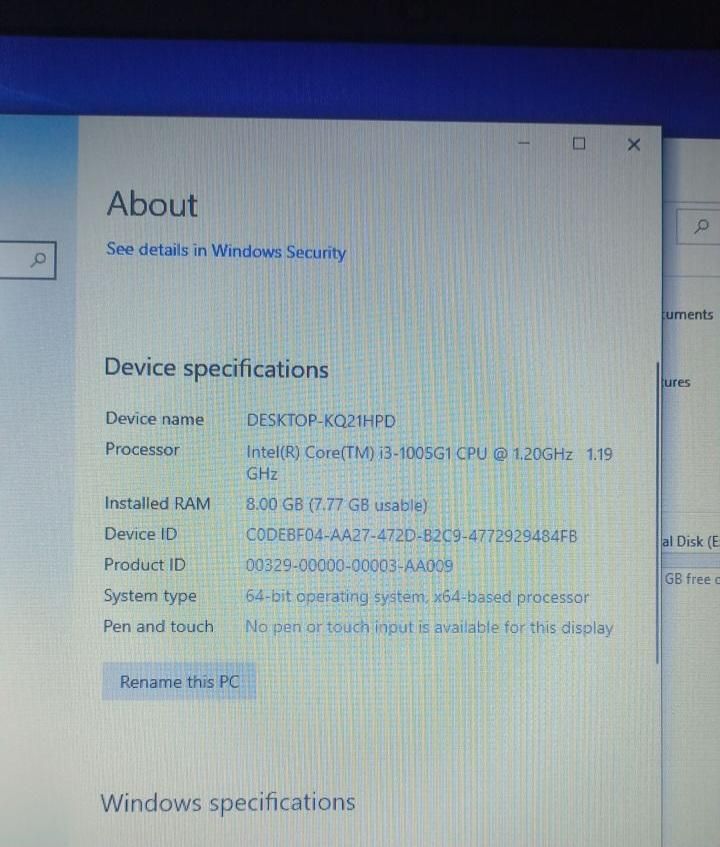Open See details in Windows Security link
This screenshot has height=847, width=720.
pos(226,251)
